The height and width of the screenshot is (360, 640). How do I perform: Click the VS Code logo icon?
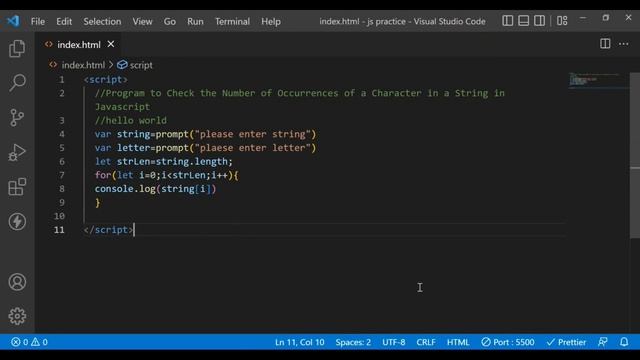[13, 21]
